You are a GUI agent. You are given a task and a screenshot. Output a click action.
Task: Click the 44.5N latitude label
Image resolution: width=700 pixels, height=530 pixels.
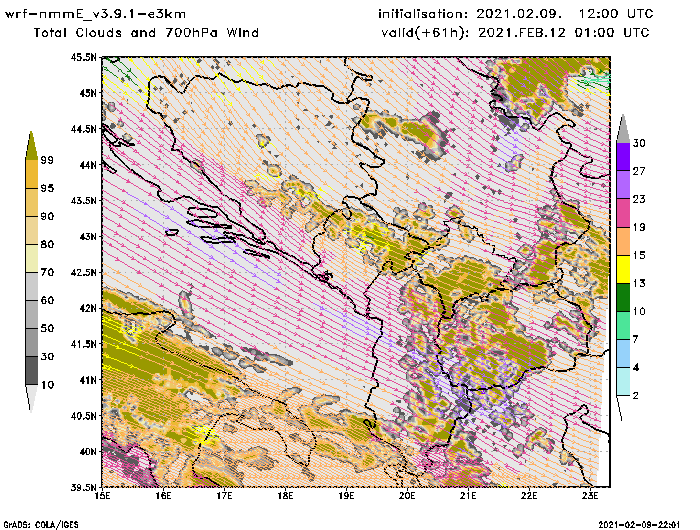tap(83, 129)
